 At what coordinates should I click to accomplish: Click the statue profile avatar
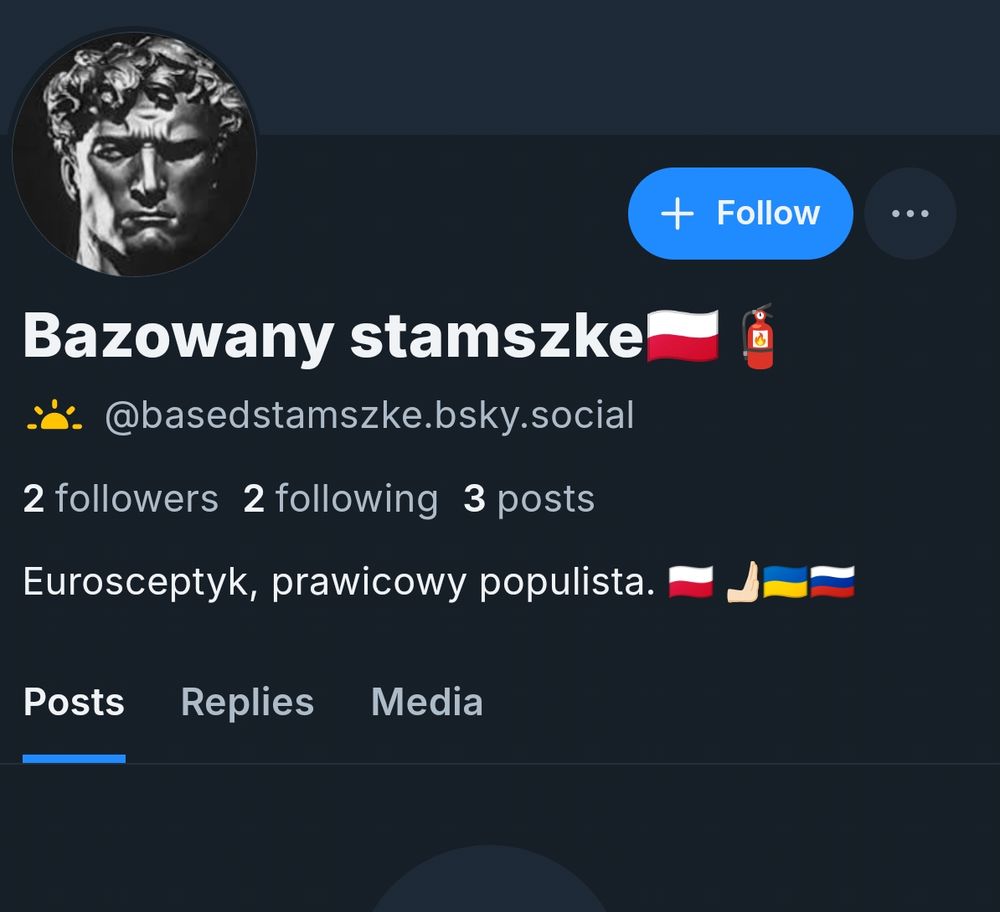[135, 154]
